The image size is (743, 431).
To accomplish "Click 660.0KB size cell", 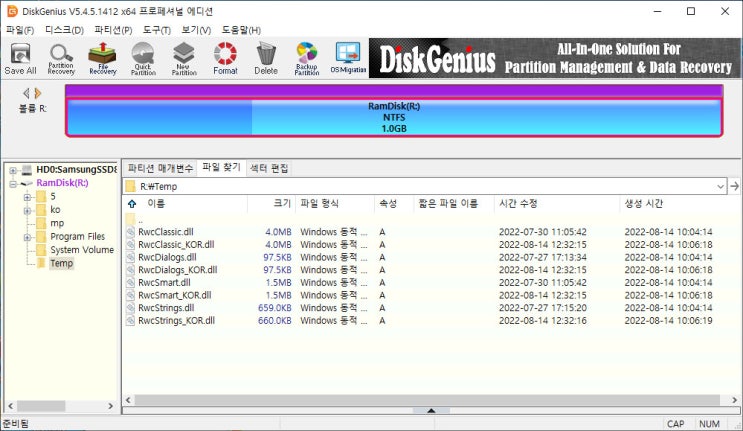I will [x=274, y=321].
